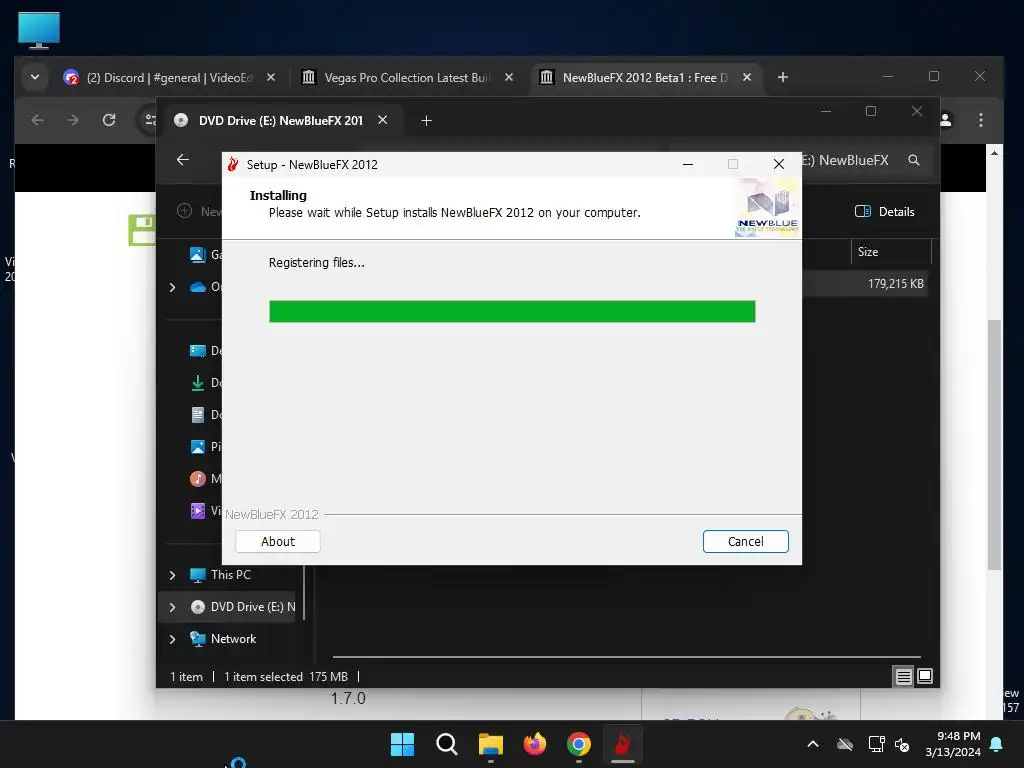Viewport: 1024px width, 768px height.
Task: Open the taskbar clock and date
Action: coord(953,744)
